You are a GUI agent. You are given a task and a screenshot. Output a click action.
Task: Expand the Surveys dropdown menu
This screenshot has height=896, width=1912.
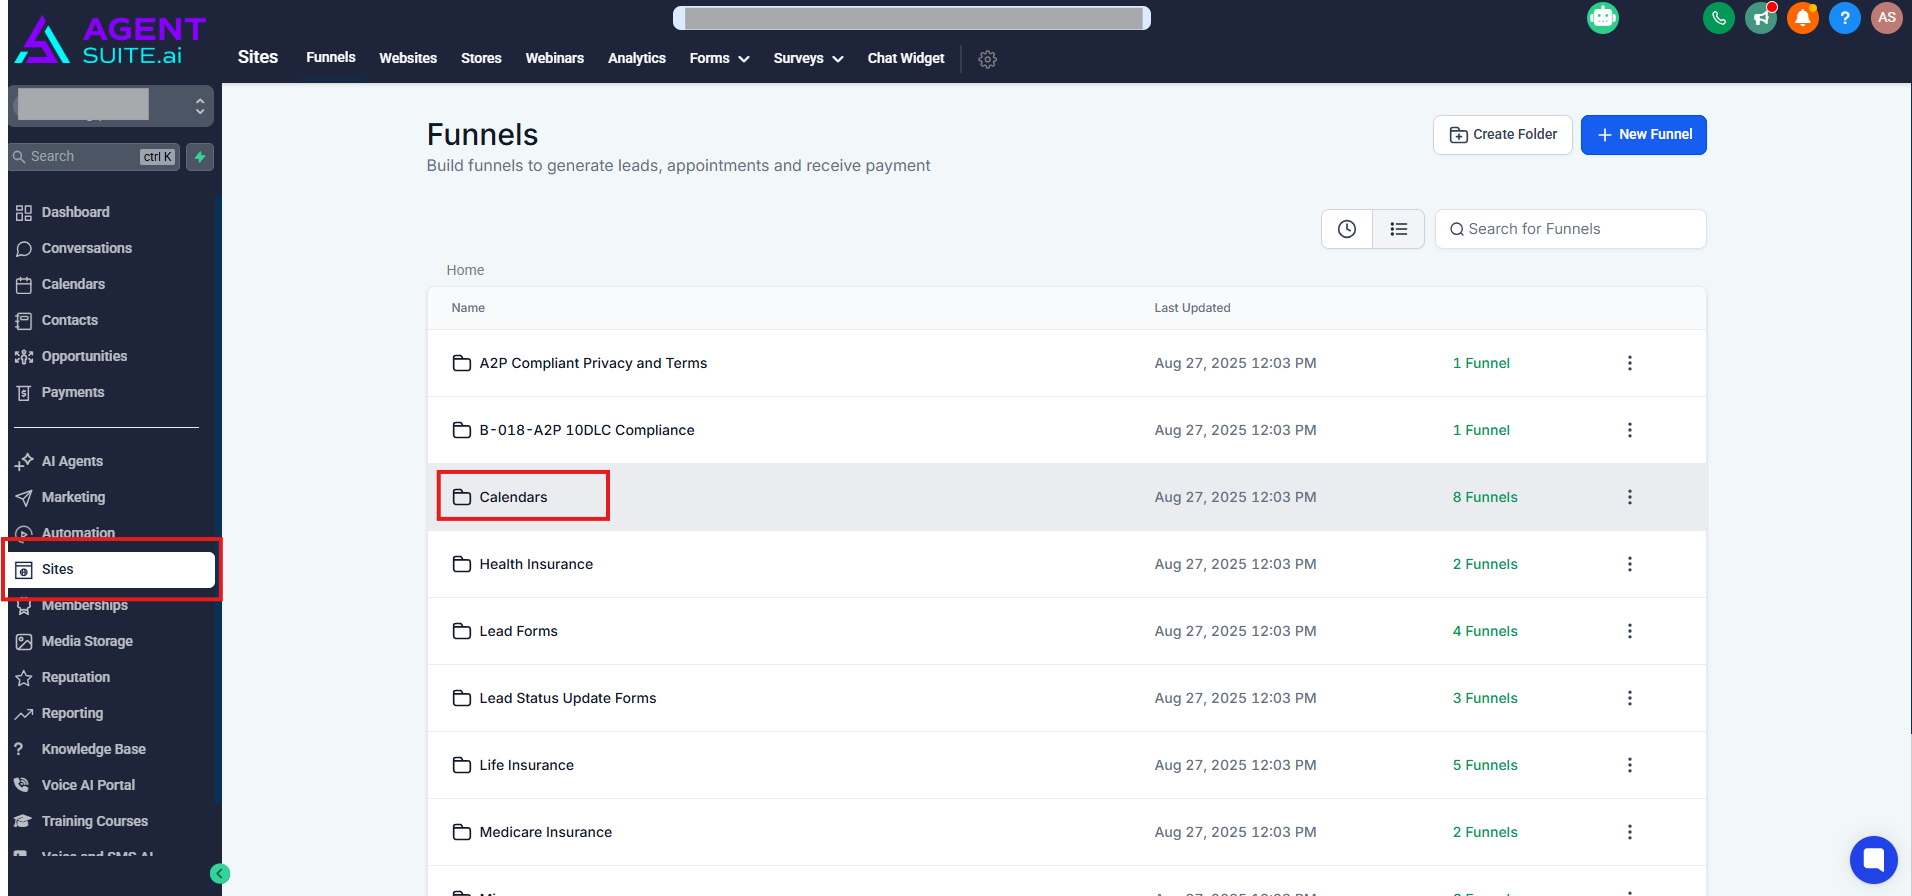[x=809, y=58]
